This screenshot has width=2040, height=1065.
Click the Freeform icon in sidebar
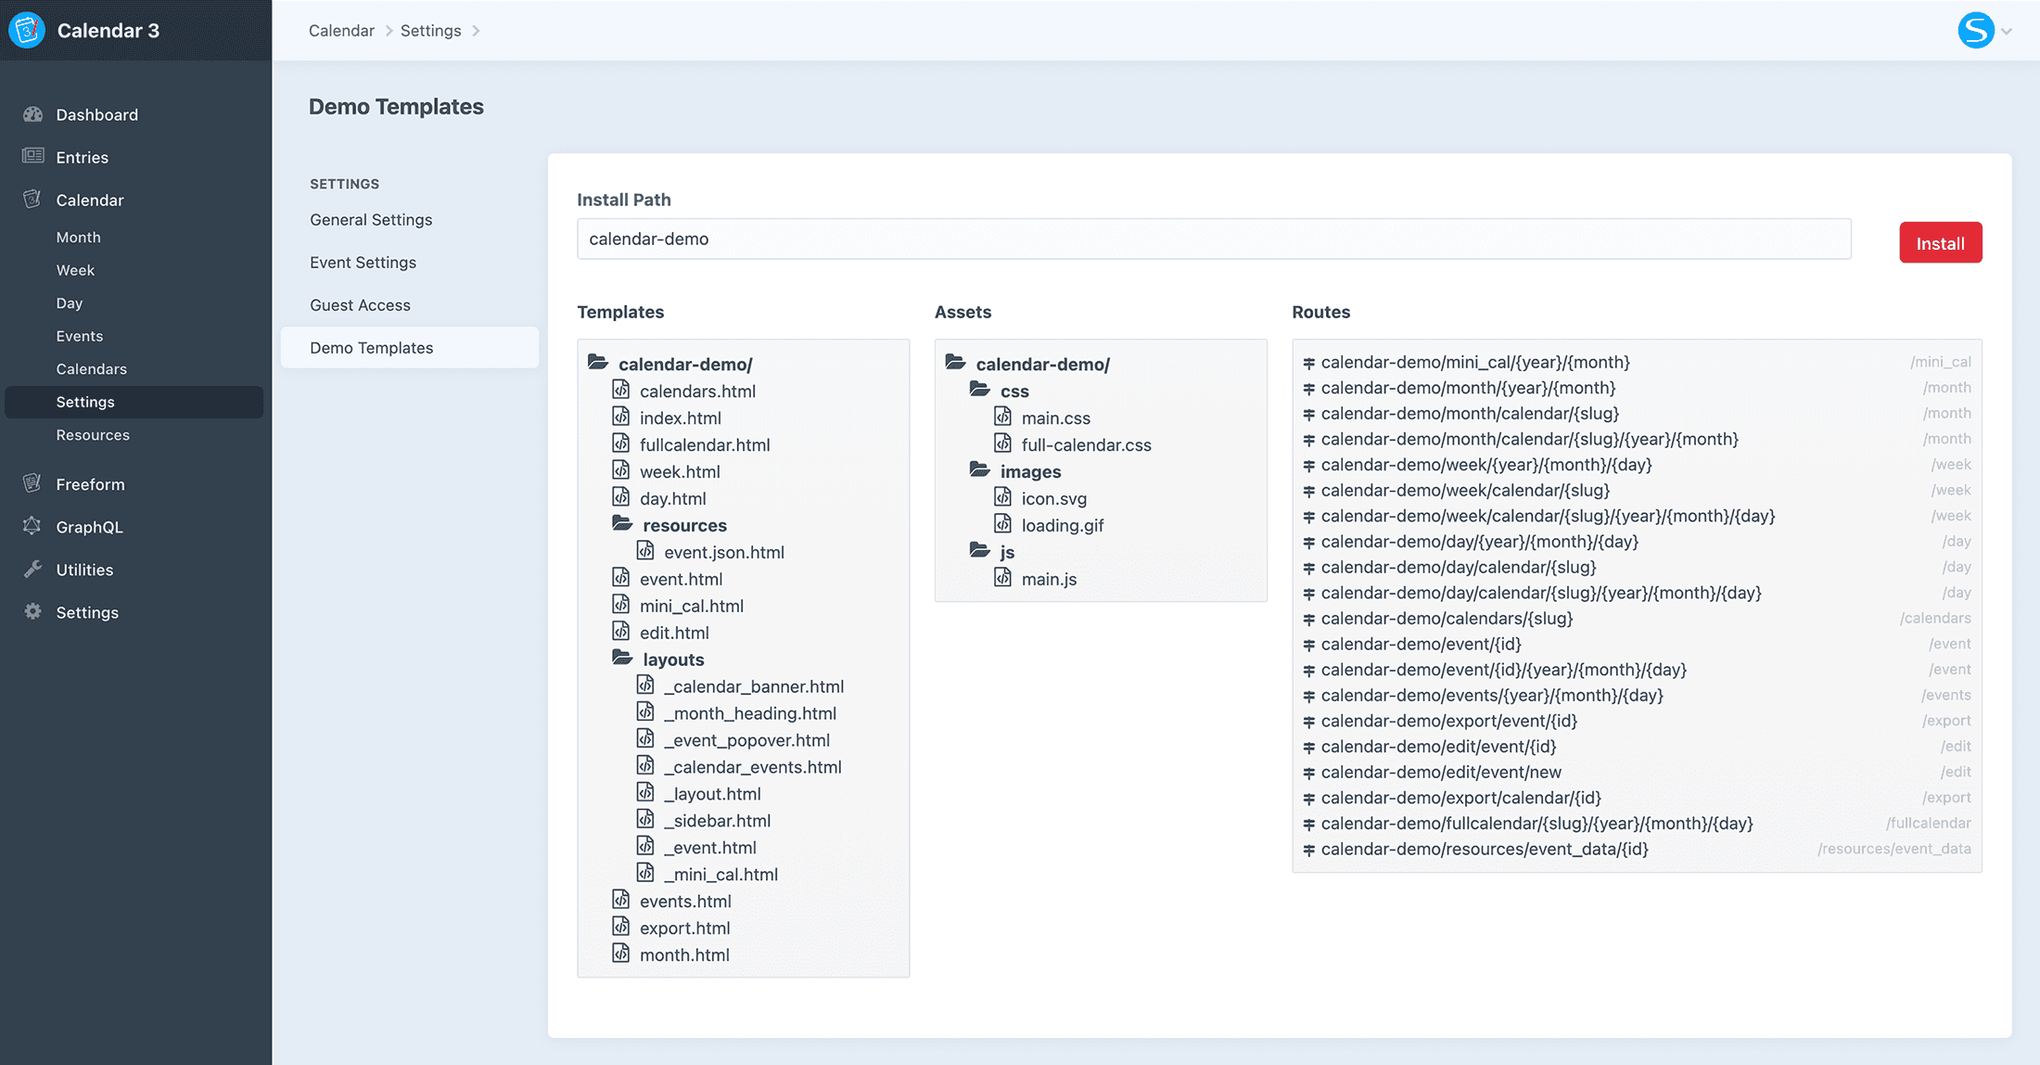33,484
